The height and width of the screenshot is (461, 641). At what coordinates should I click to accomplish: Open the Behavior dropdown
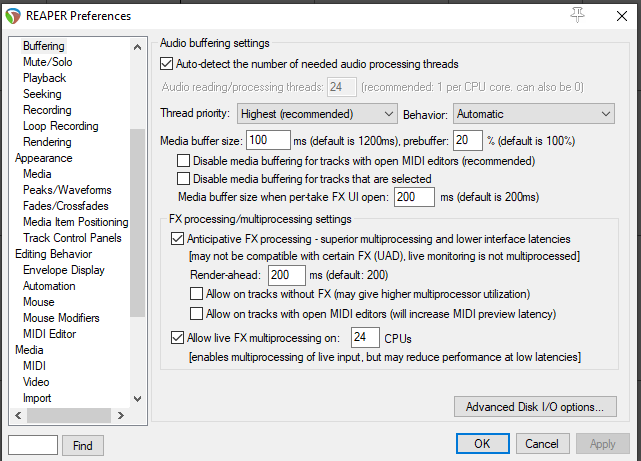pos(533,114)
